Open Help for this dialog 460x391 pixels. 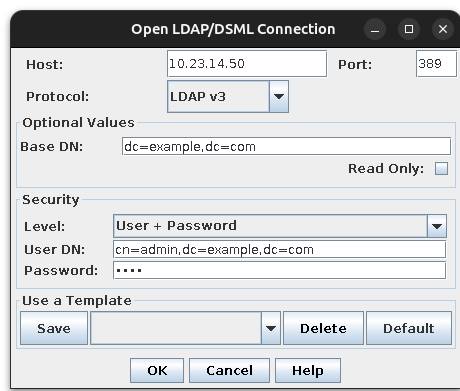[308, 370]
